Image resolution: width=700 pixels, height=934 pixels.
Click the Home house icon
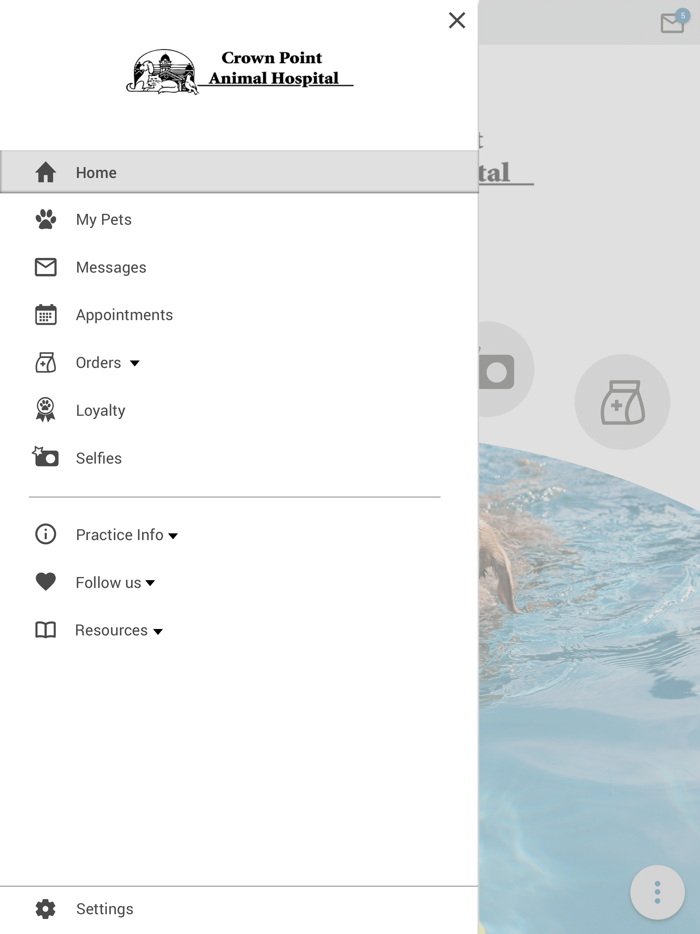click(46, 172)
